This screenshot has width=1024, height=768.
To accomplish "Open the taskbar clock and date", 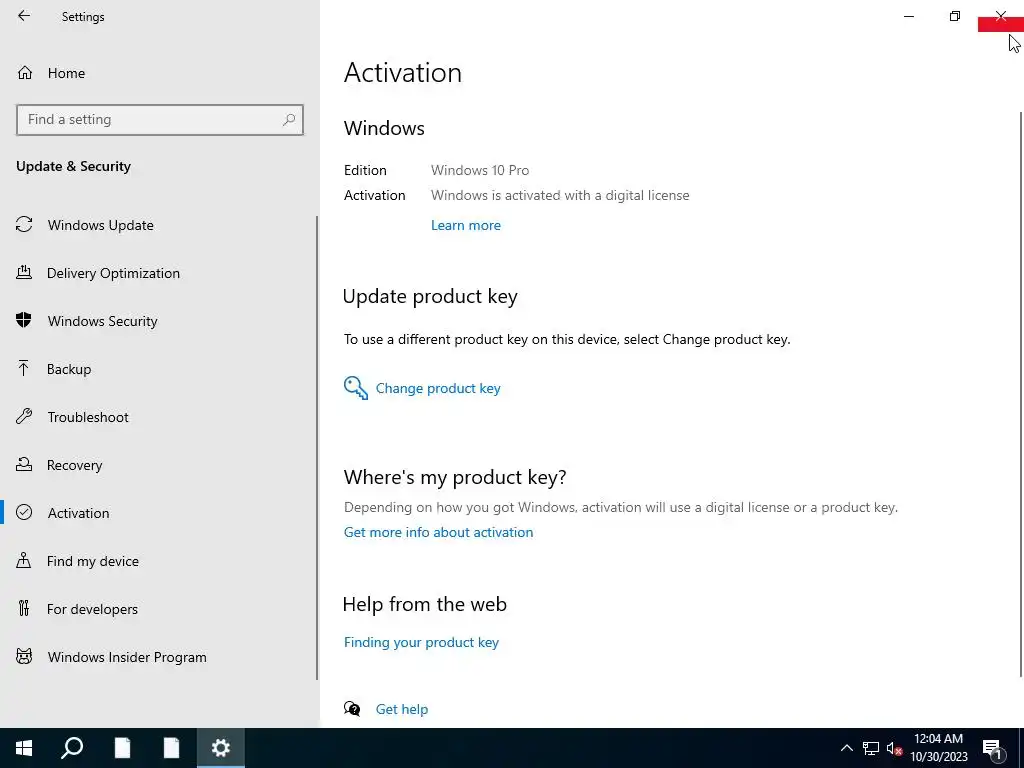I will 938,748.
